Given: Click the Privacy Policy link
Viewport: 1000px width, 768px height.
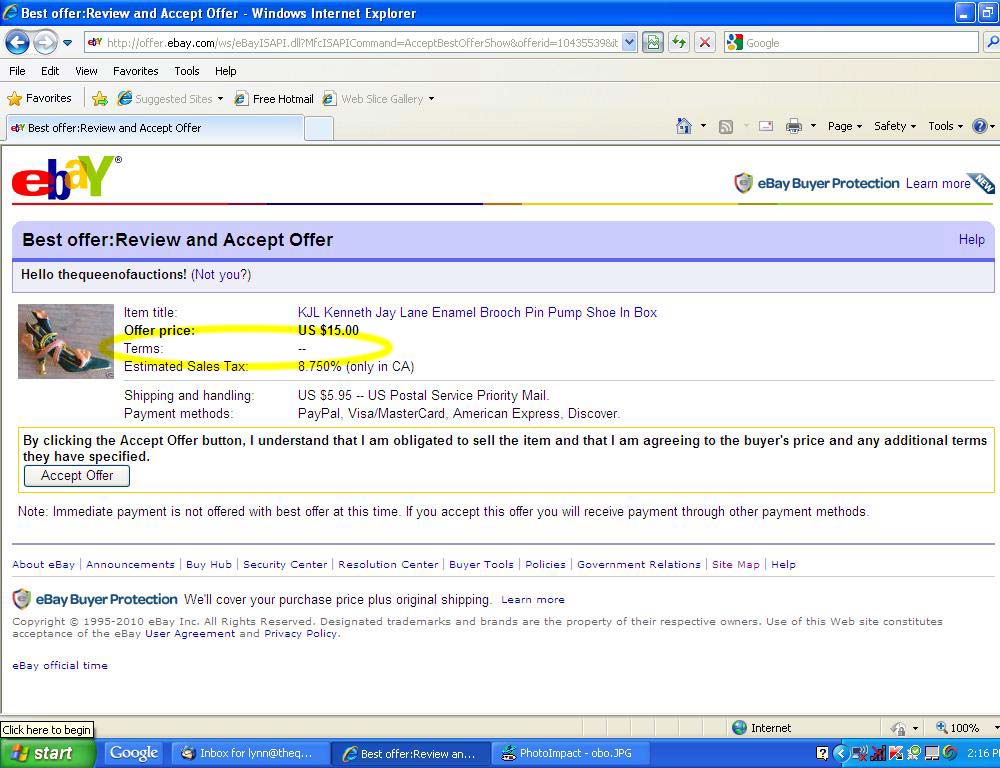Looking at the screenshot, I should 302,633.
